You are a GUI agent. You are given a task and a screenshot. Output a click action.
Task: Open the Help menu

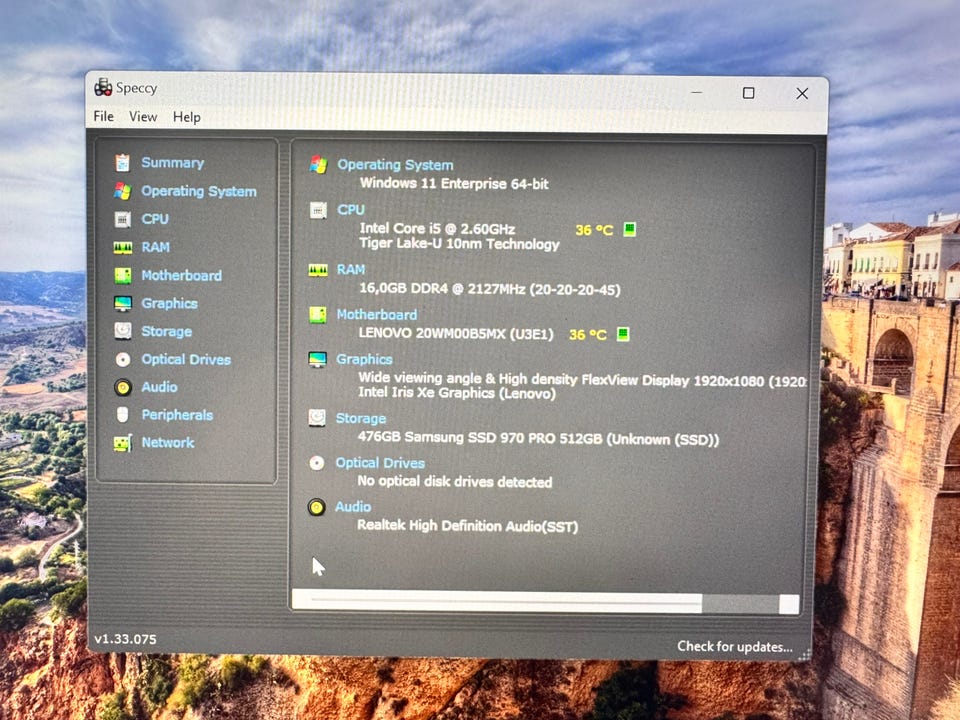186,117
